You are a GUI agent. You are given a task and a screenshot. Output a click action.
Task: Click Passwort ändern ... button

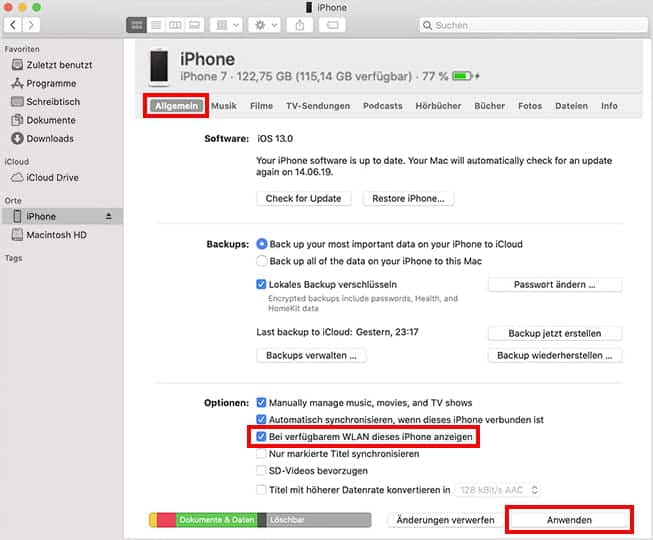[555, 285]
